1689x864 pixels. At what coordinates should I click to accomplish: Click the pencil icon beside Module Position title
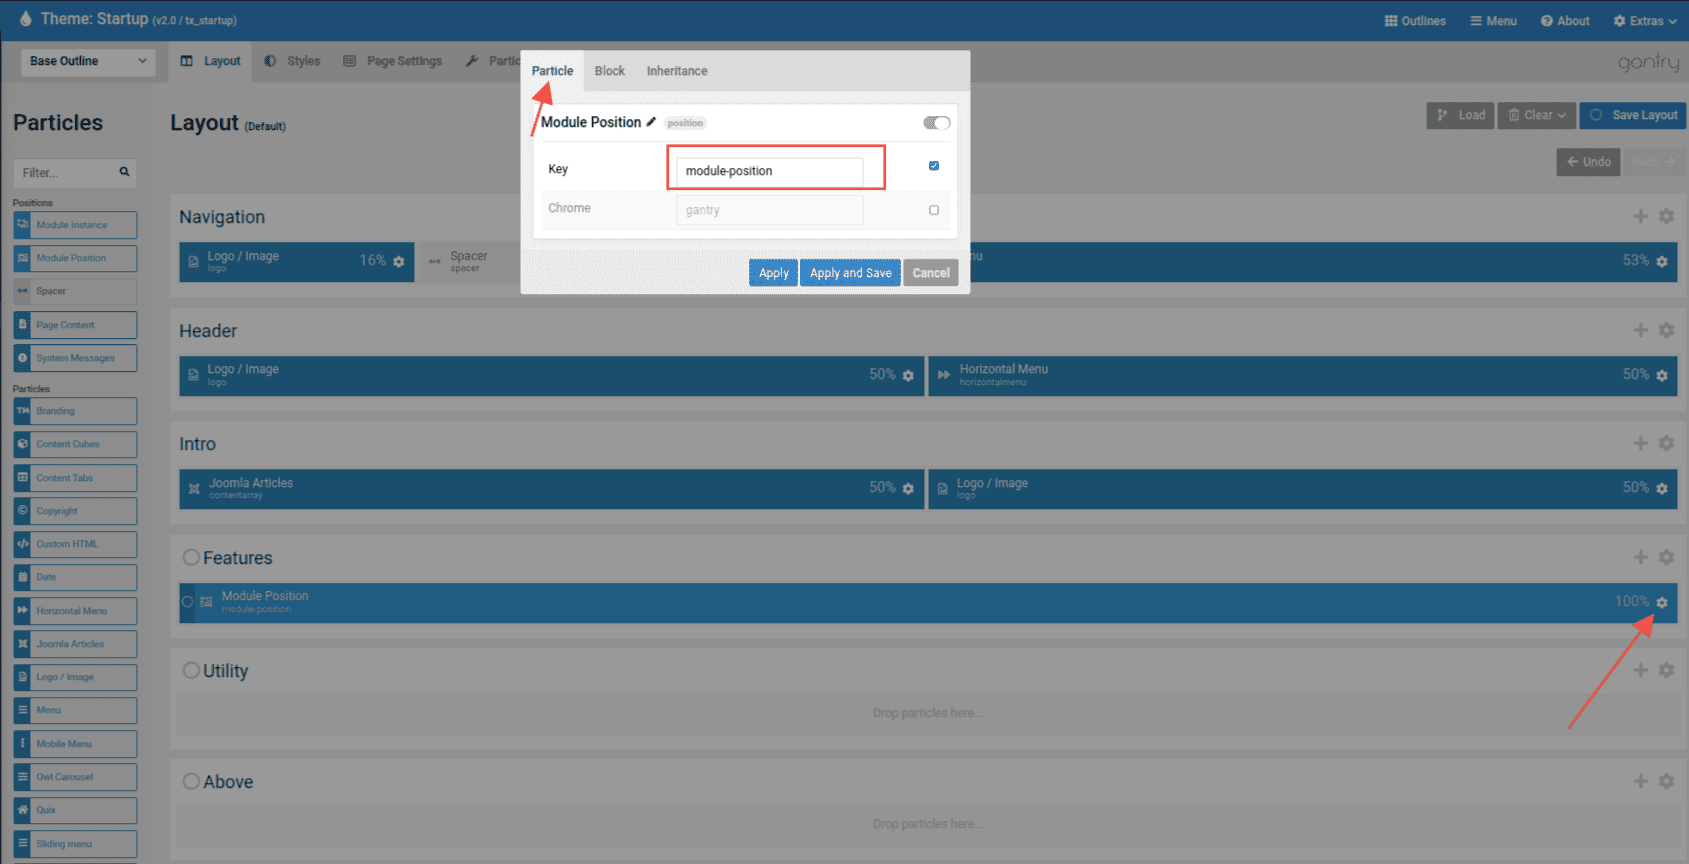coord(651,122)
